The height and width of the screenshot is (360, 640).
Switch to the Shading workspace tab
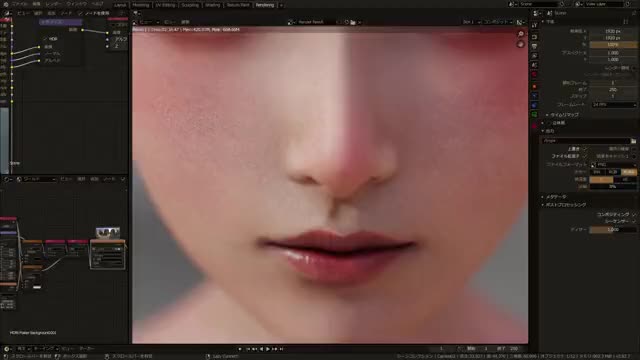[x=213, y=5]
